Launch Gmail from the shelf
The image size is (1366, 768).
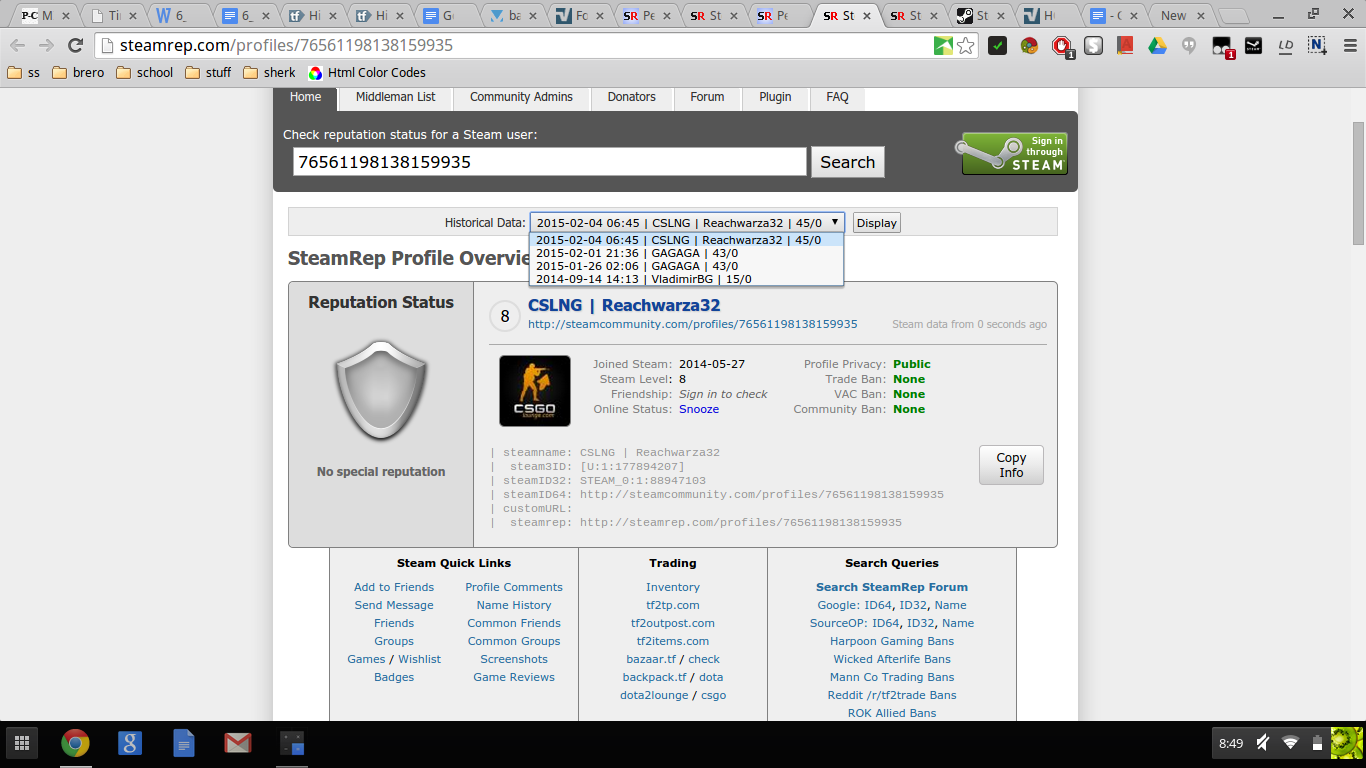pyautogui.click(x=237, y=743)
